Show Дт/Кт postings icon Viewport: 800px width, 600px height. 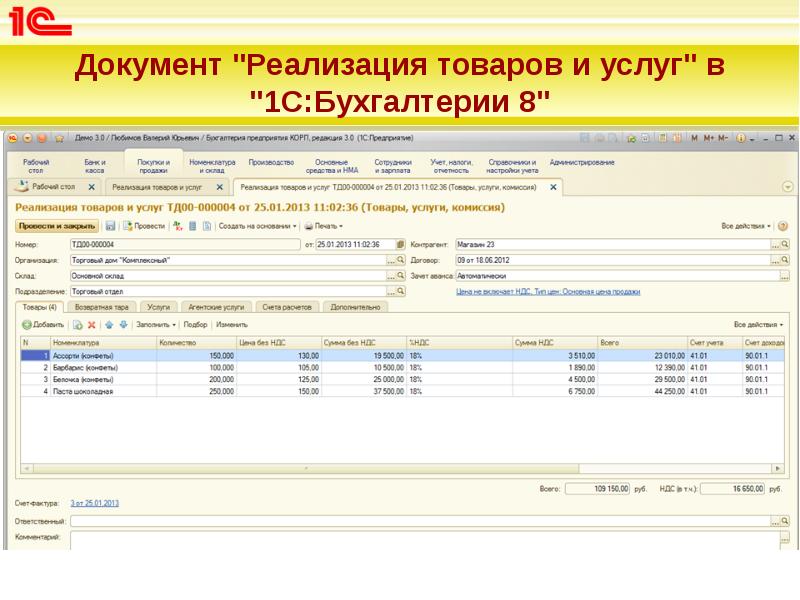click(x=178, y=226)
